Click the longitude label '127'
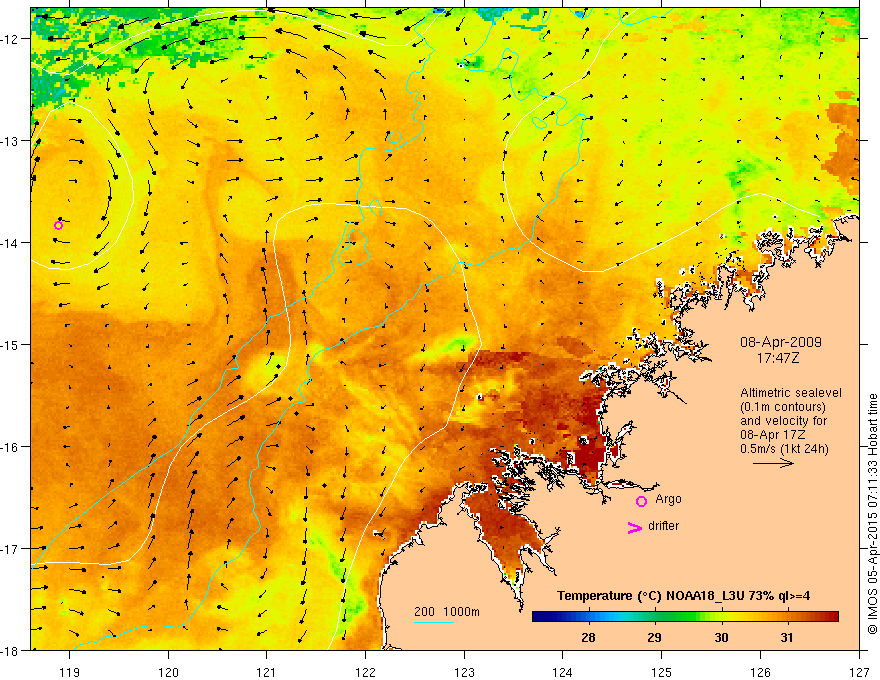The height and width of the screenshot is (680, 880). pos(859,672)
